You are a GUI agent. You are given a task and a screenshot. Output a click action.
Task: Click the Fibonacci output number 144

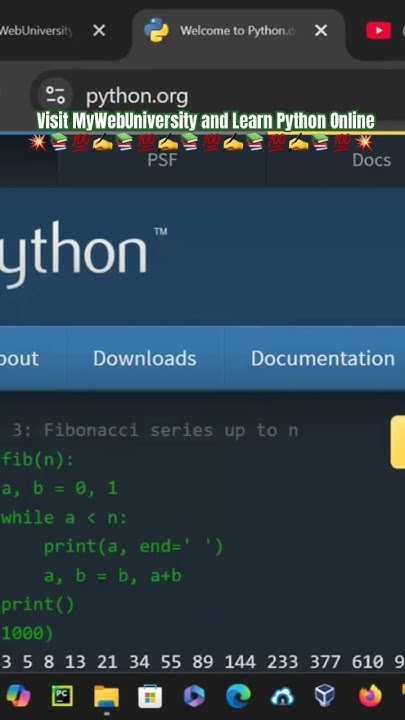click(240, 662)
